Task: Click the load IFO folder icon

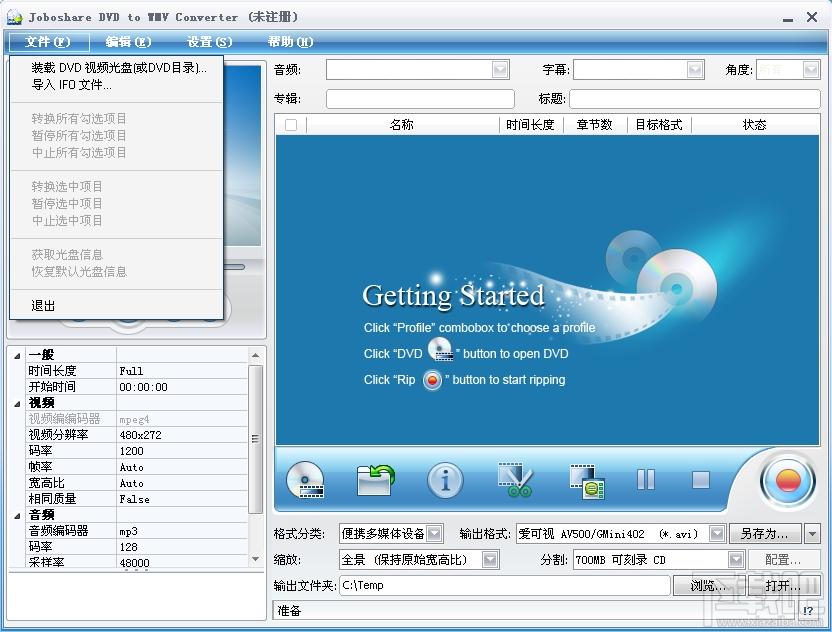Action: tap(375, 480)
